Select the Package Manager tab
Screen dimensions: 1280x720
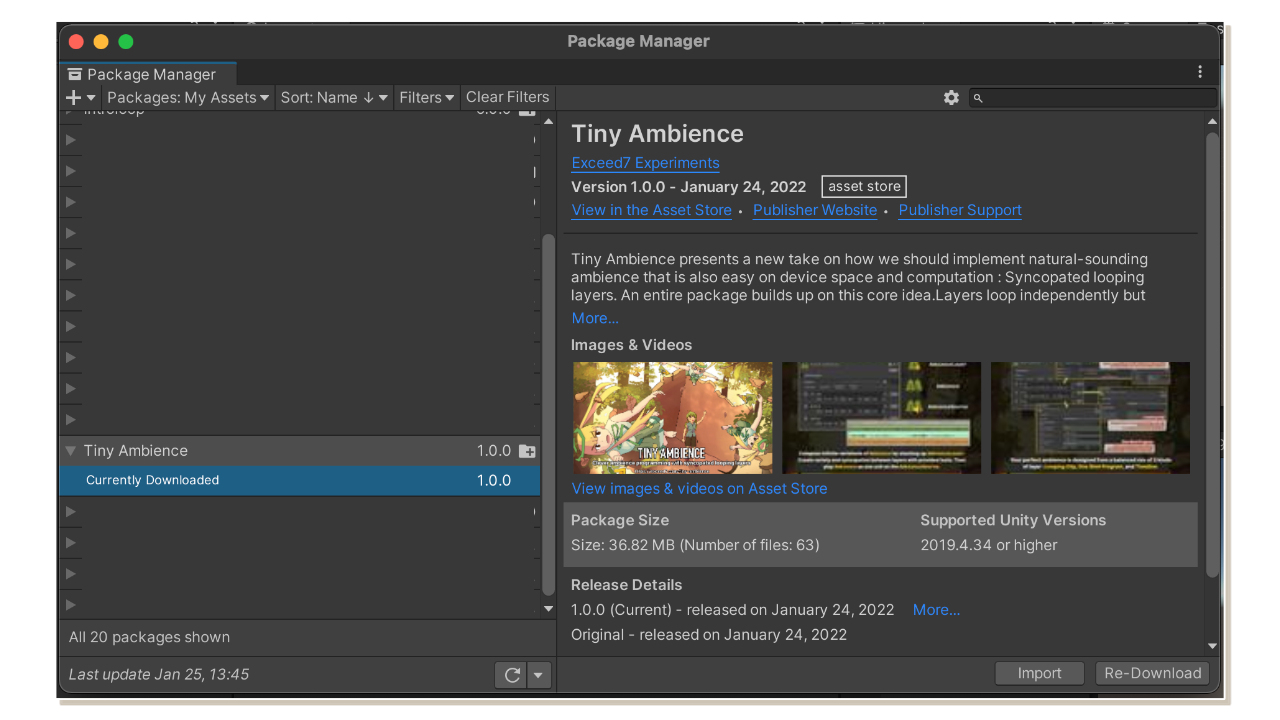tap(148, 74)
